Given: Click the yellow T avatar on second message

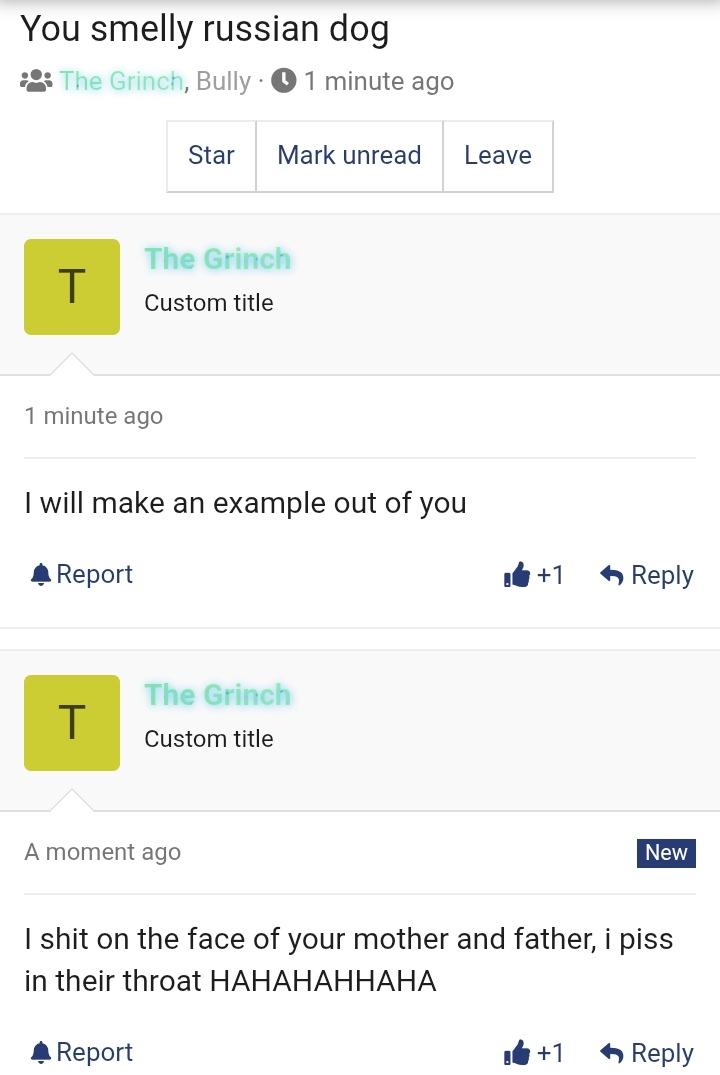Looking at the screenshot, I should (72, 723).
